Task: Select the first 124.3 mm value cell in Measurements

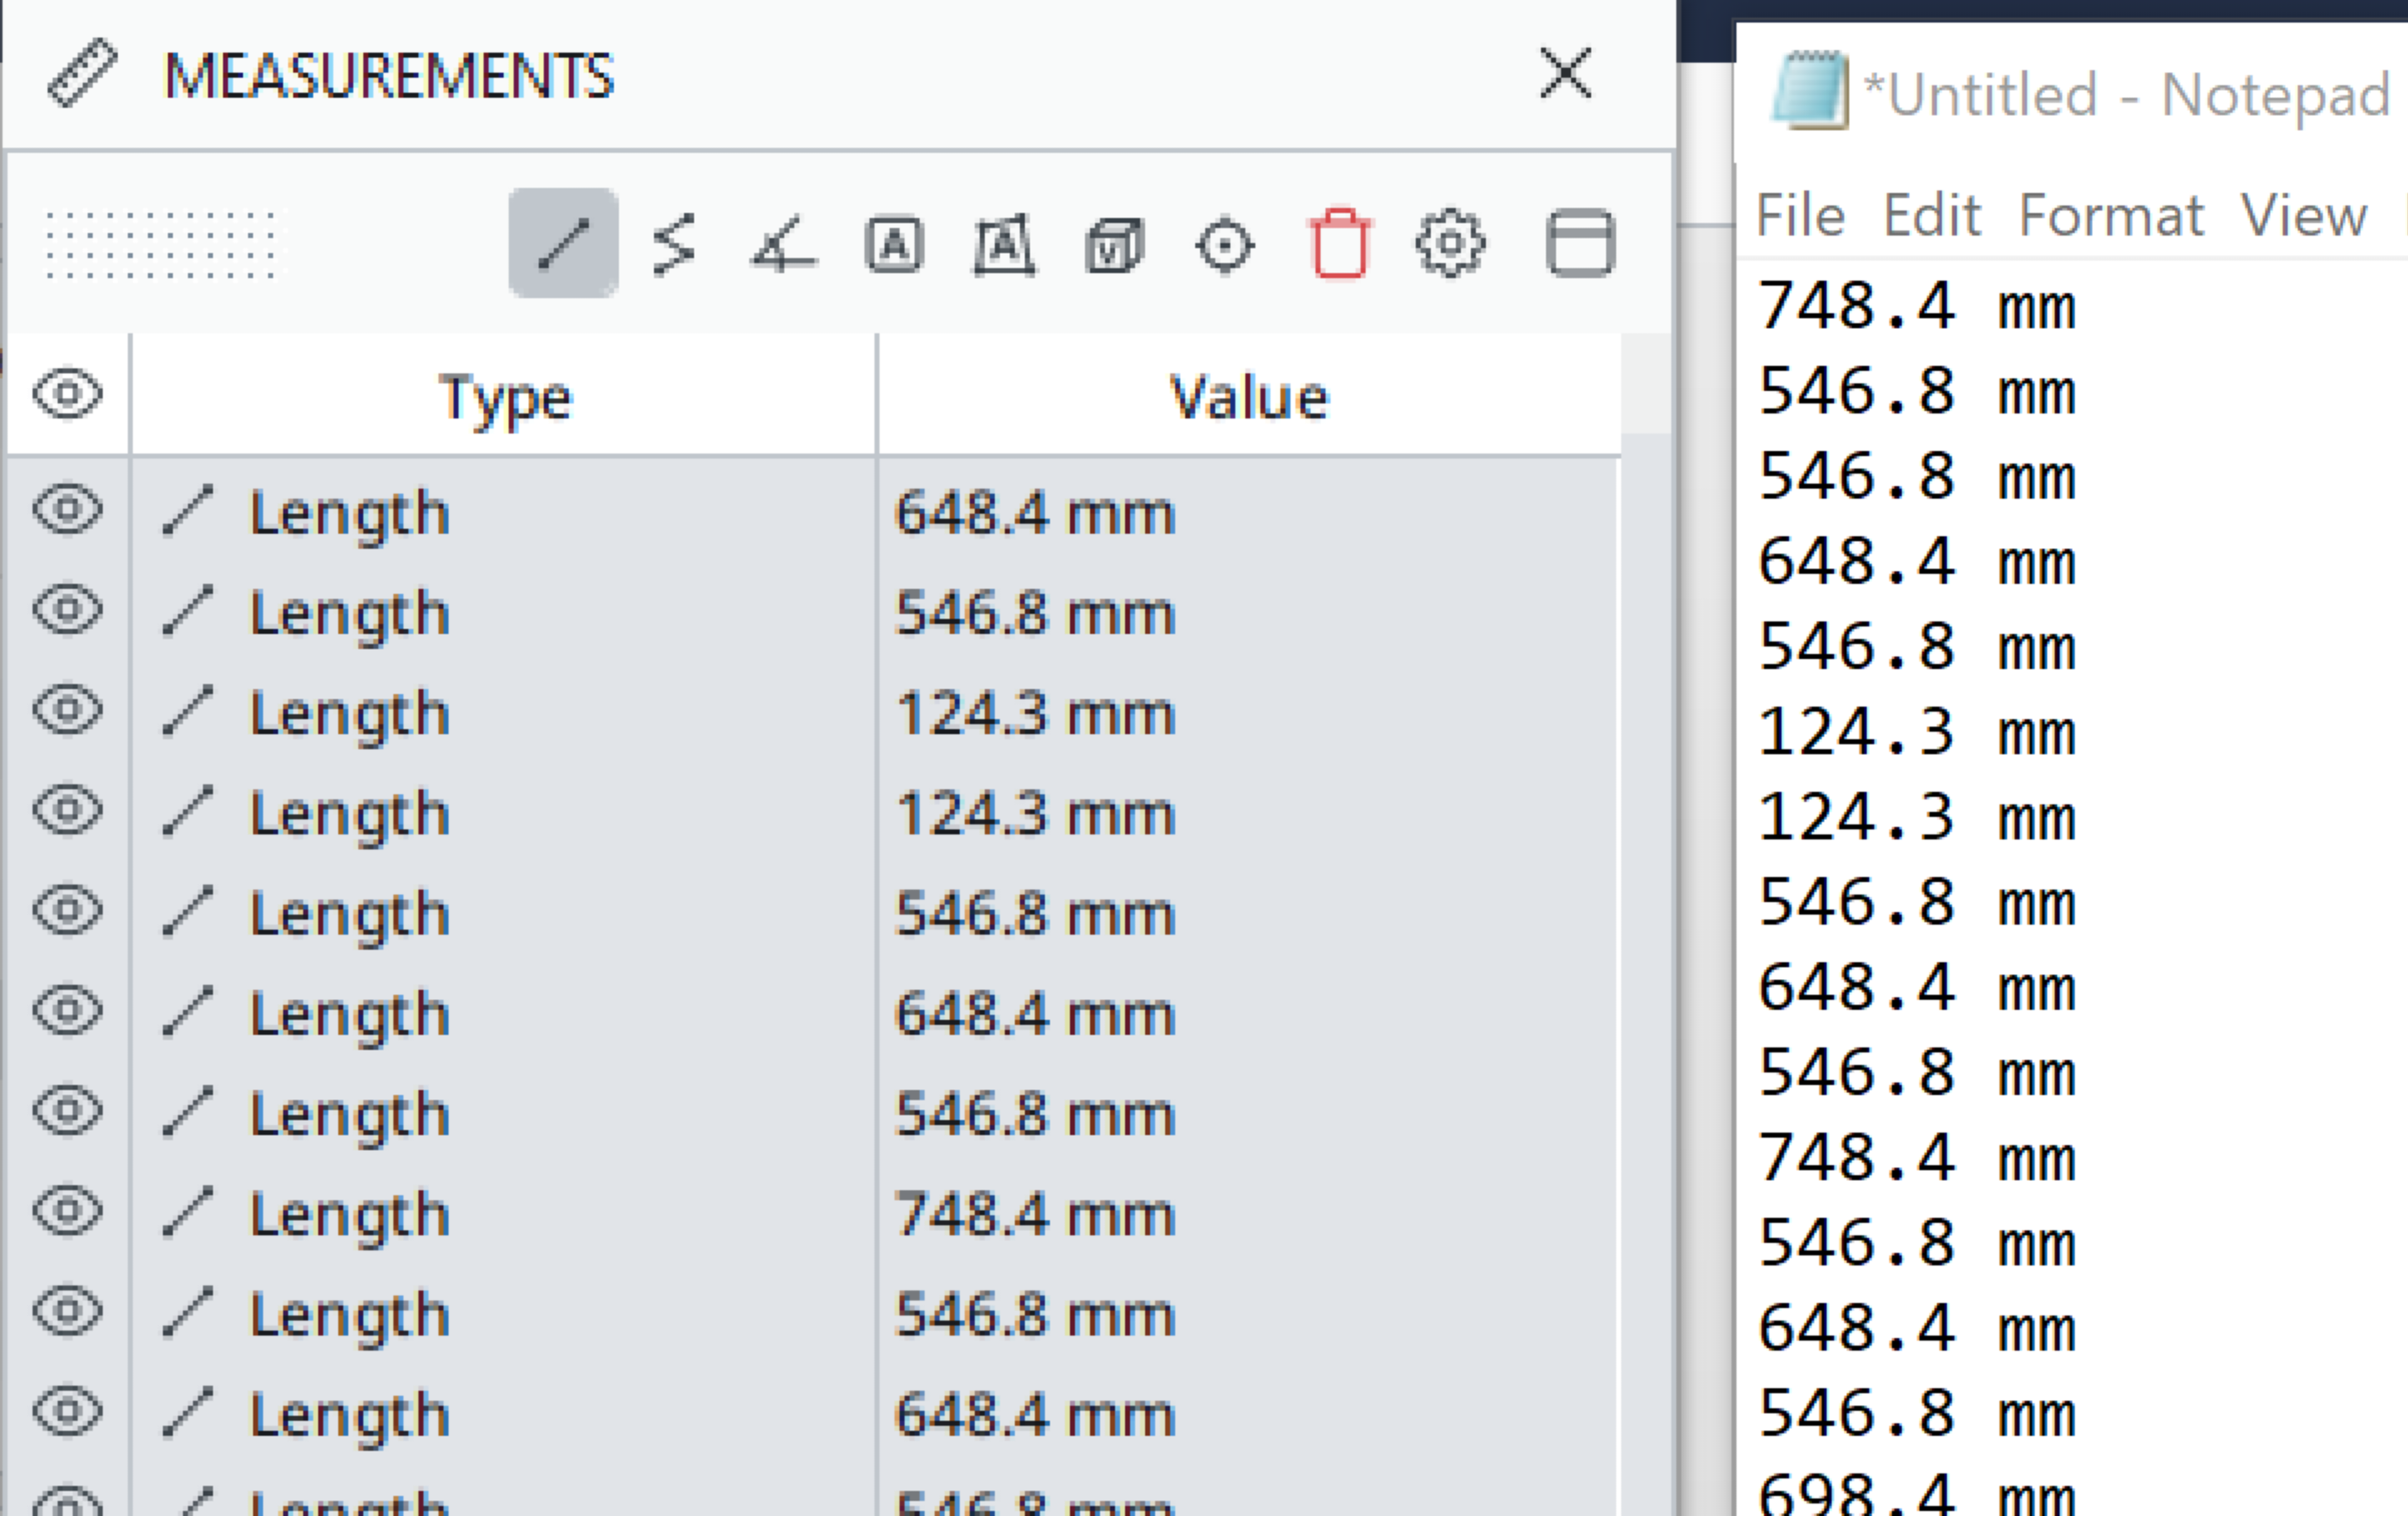Action: pyautogui.click(x=1248, y=713)
